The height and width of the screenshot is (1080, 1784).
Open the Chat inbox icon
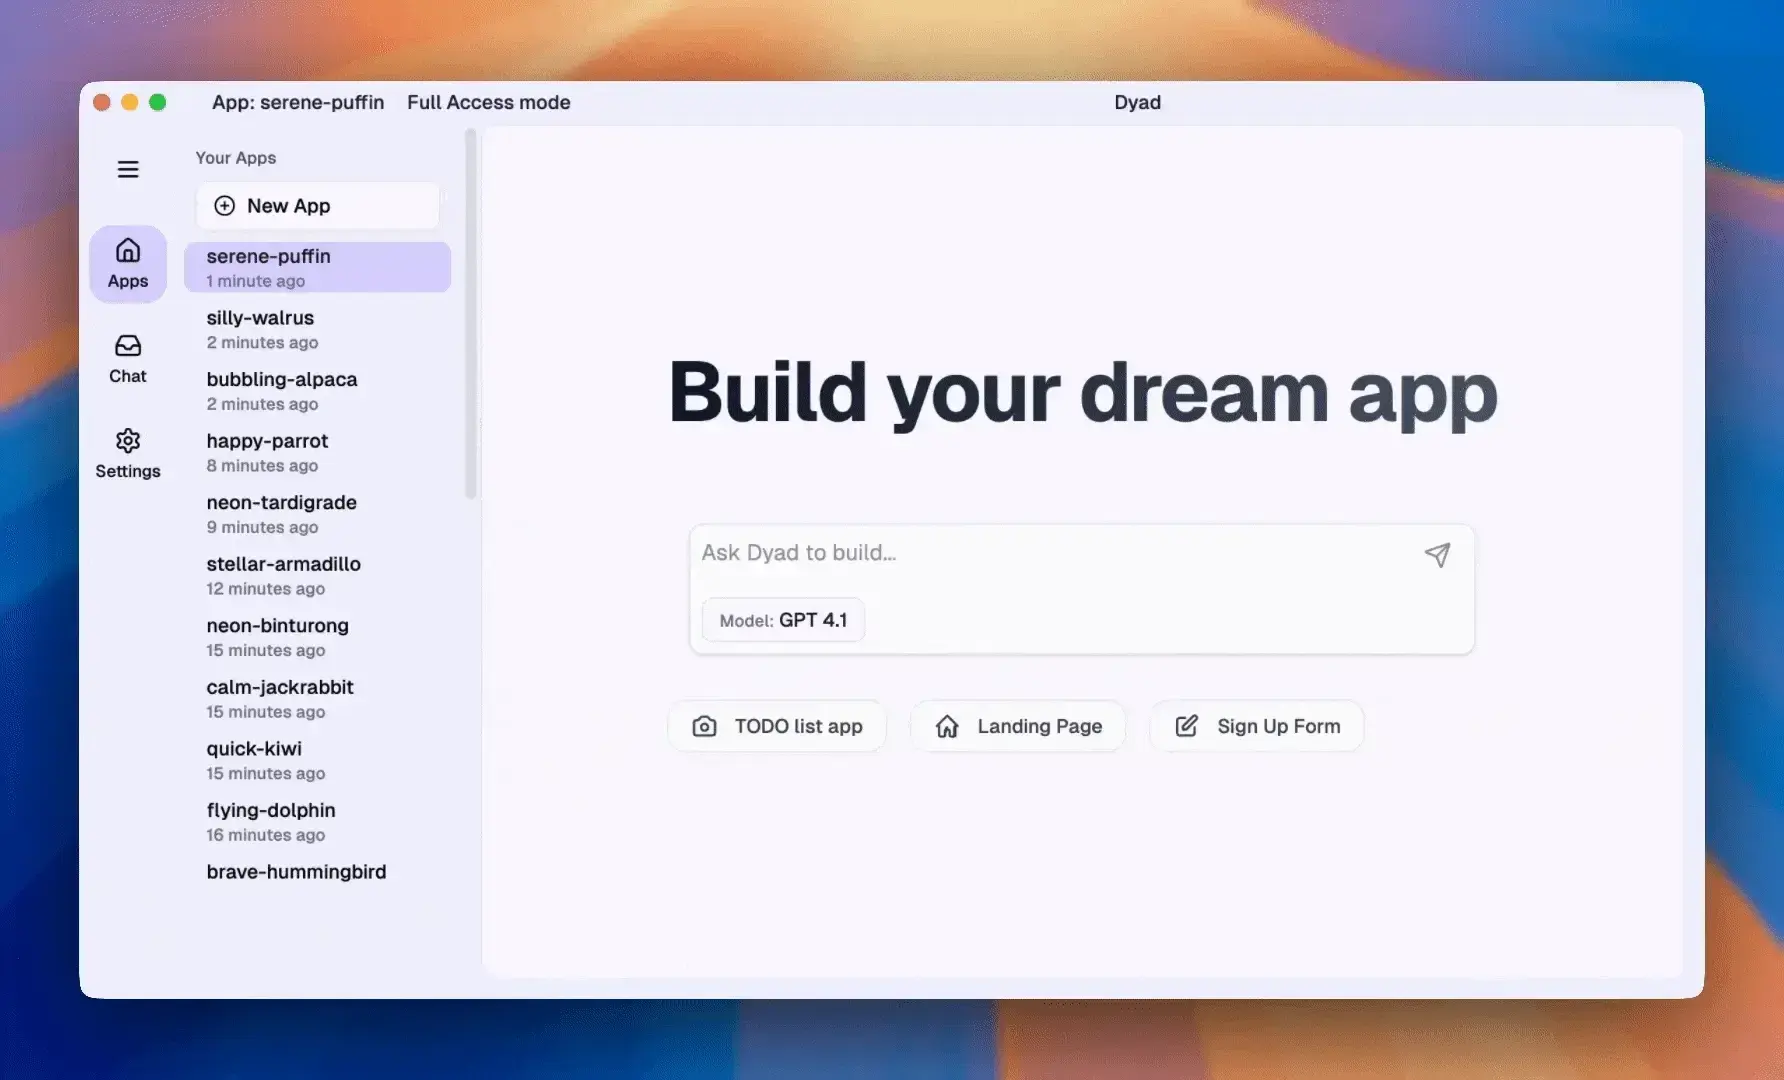[128, 346]
